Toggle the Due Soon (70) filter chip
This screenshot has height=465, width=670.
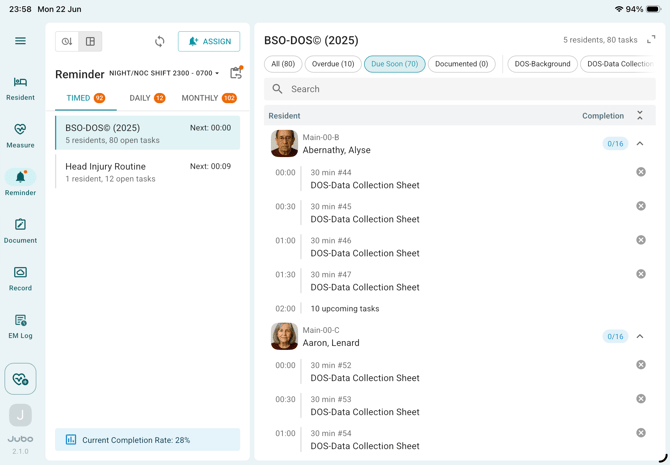(394, 64)
